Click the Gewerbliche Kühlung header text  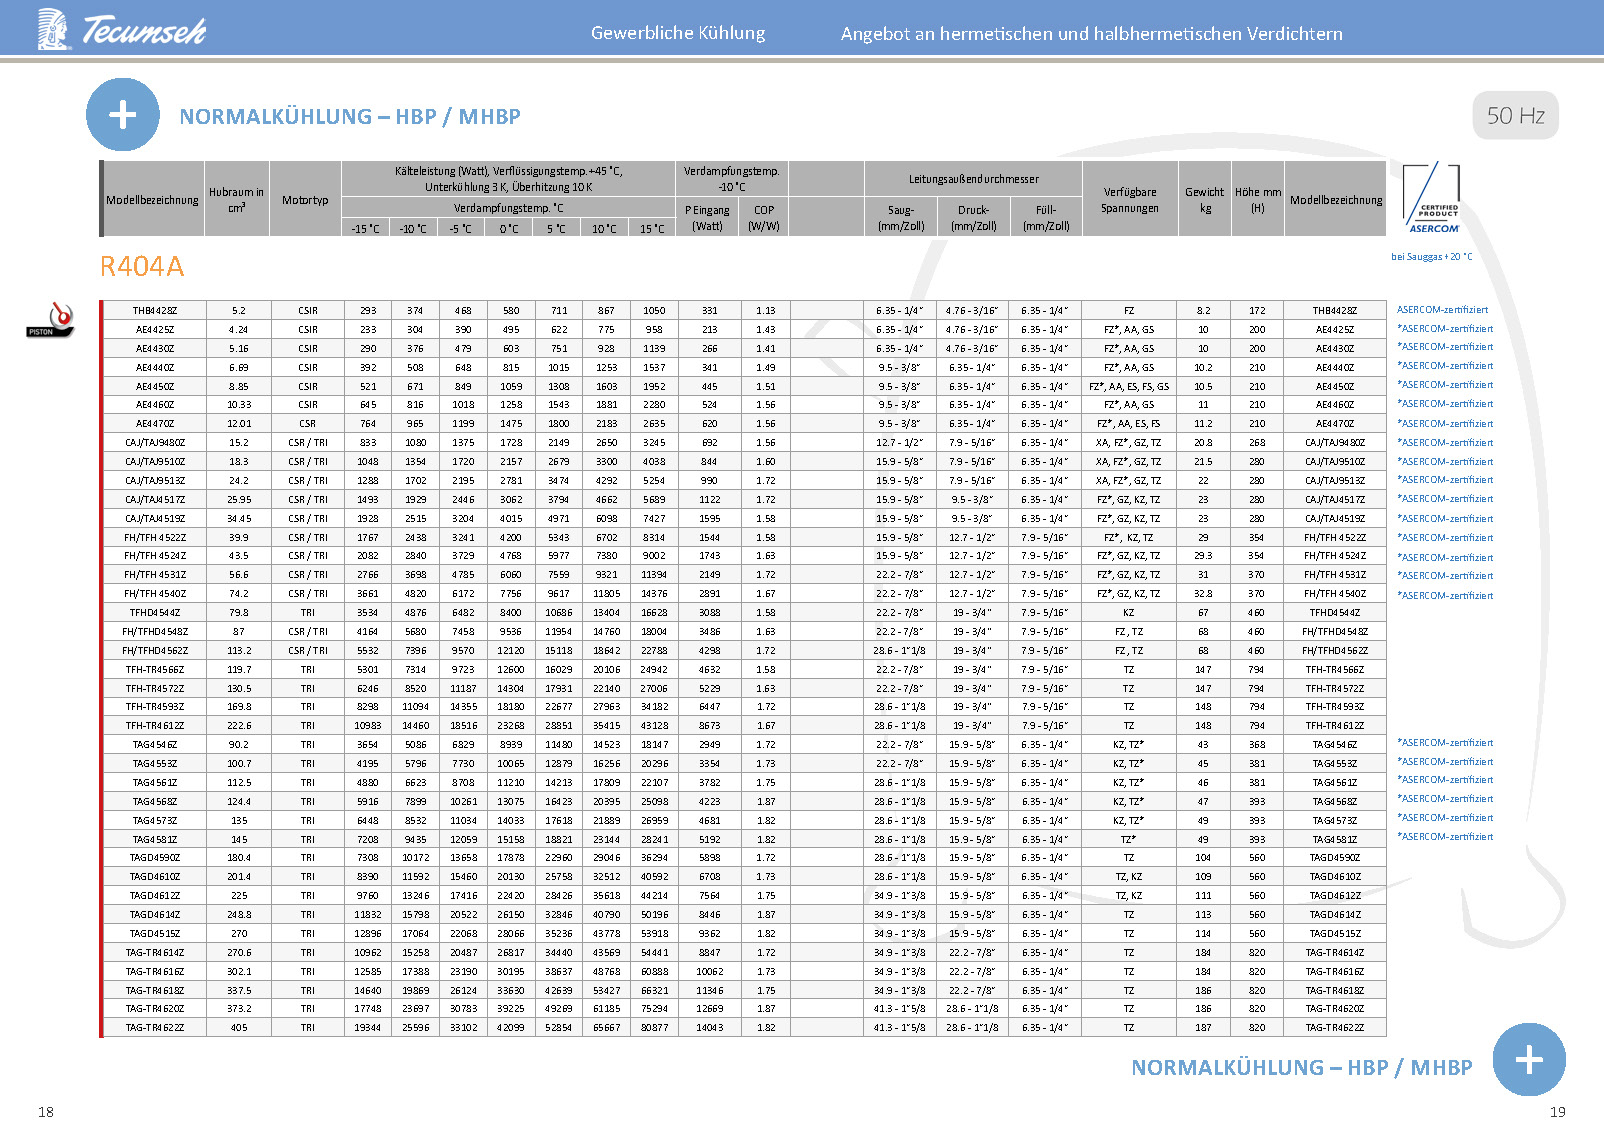point(678,33)
